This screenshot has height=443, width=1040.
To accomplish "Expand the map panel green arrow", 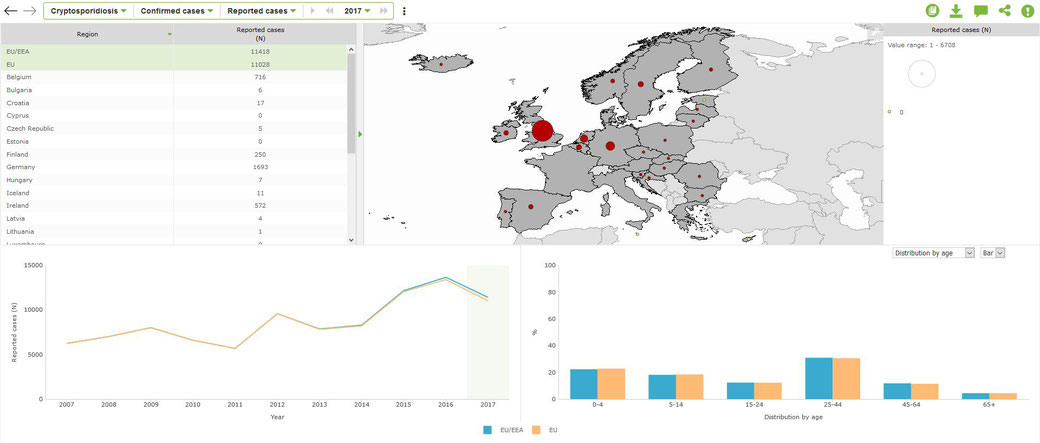I will (360, 134).
